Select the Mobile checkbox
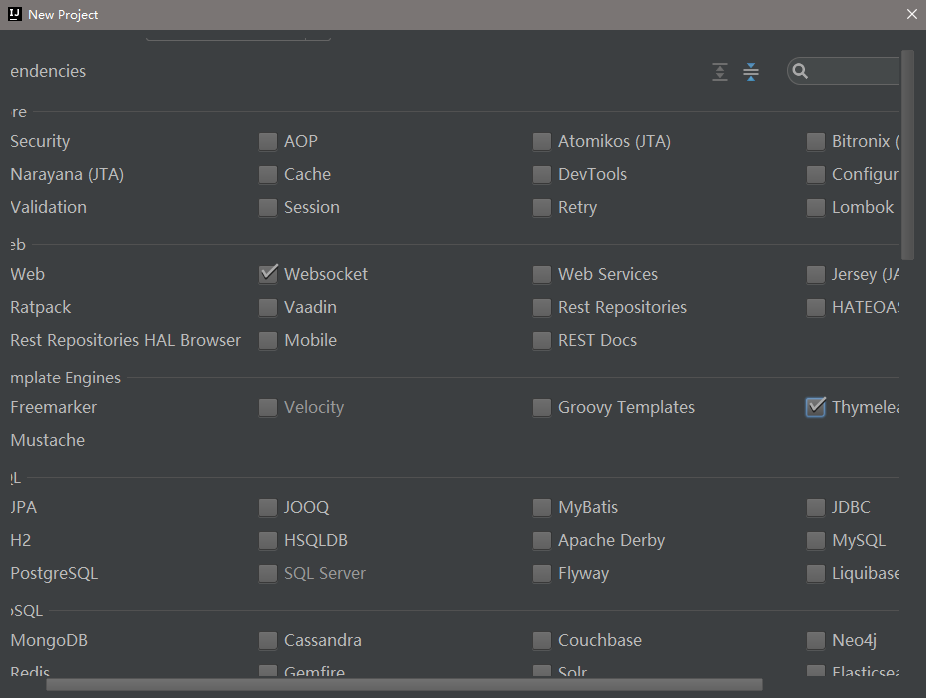Image resolution: width=926 pixels, height=698 pixels. pyautogui.click(x=268, y=341)
